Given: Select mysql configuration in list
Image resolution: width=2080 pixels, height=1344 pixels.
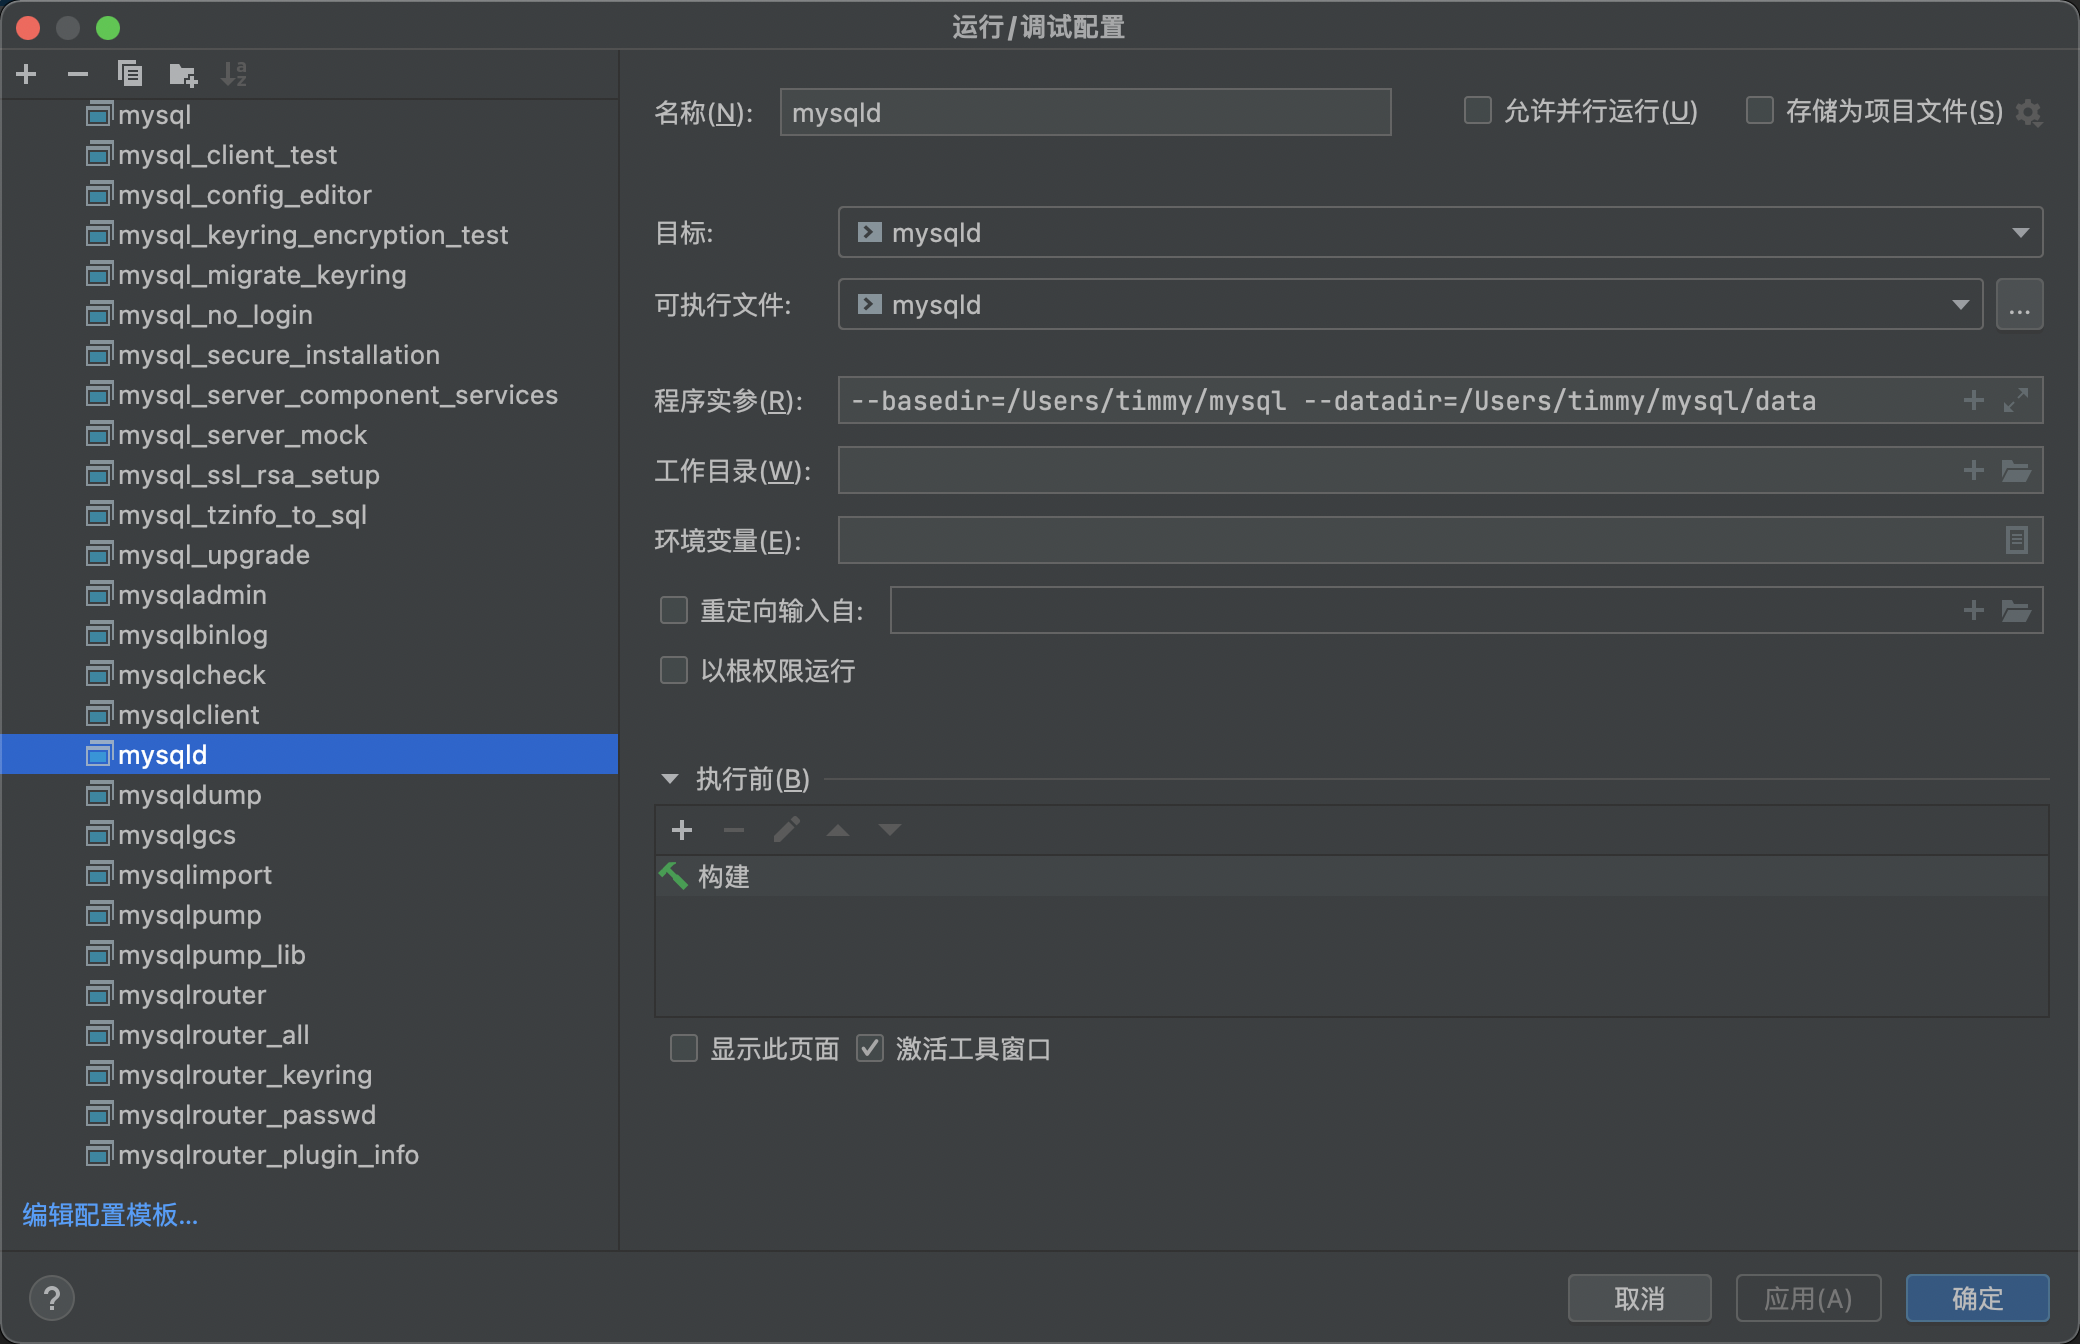Looking at the screenshot, I should [310, 115].
